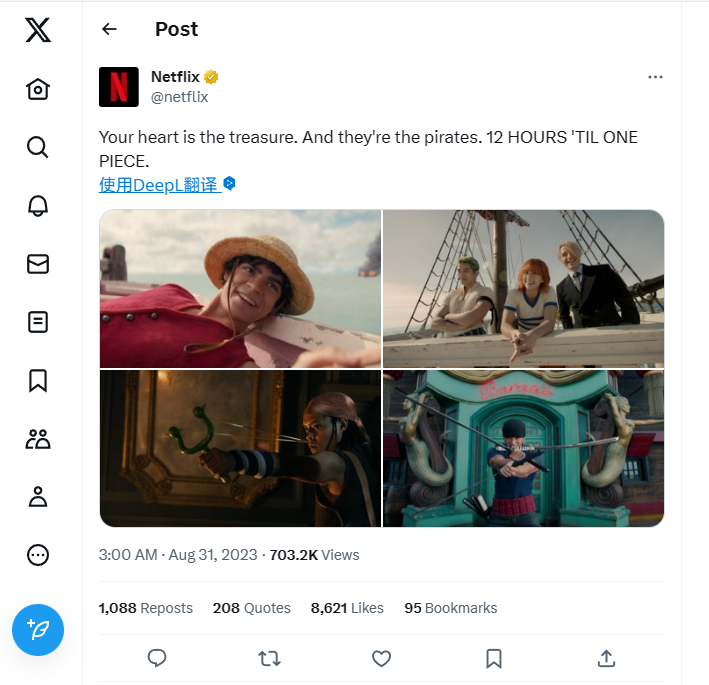
Task: Open the Netflix profile avatar
Action: pos(119,87)
